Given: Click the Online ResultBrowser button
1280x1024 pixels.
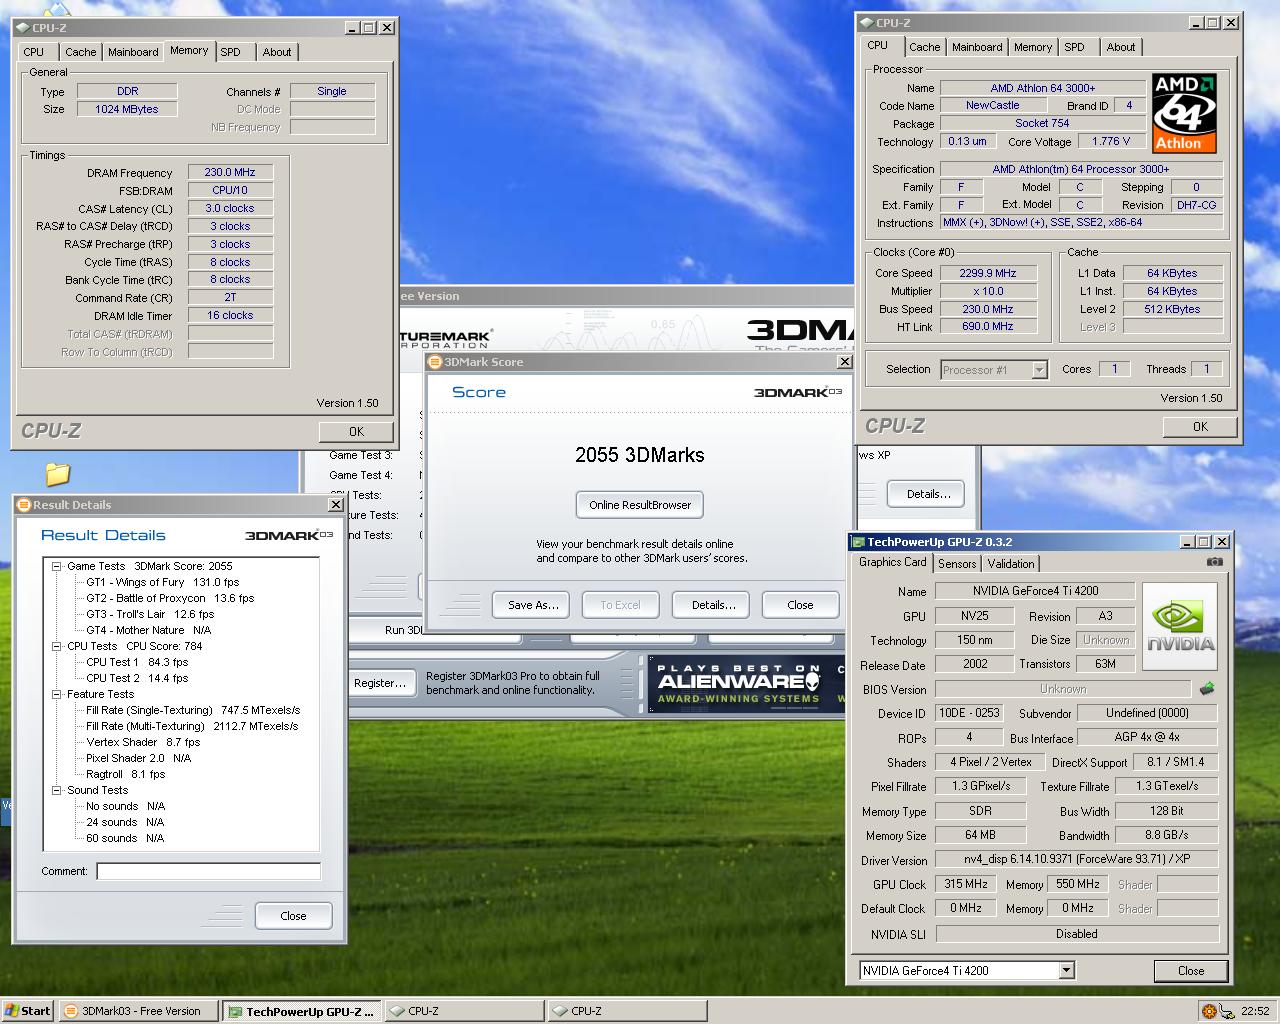Looking at the screenshot, I should click(640, 505).
